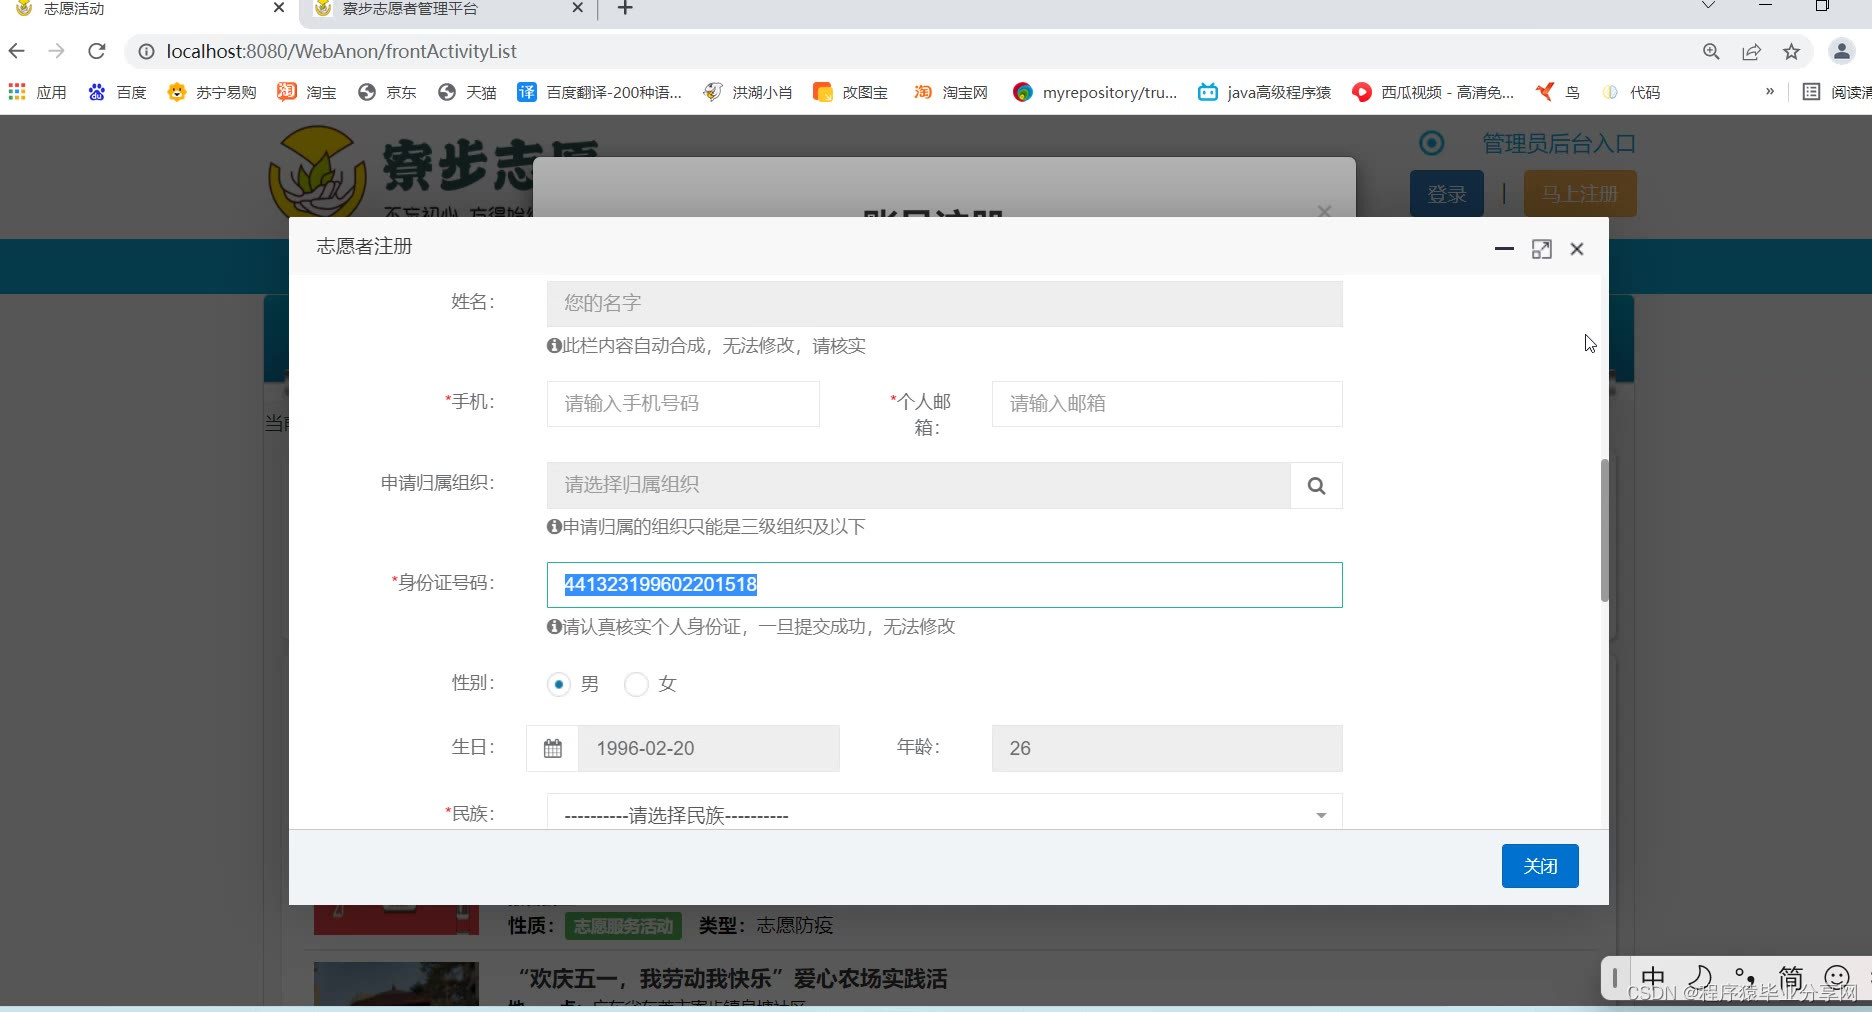Toggle IME punctuation mode icon
The width and height of the screenshot is (1872, 1012).
coord(1745,977)
